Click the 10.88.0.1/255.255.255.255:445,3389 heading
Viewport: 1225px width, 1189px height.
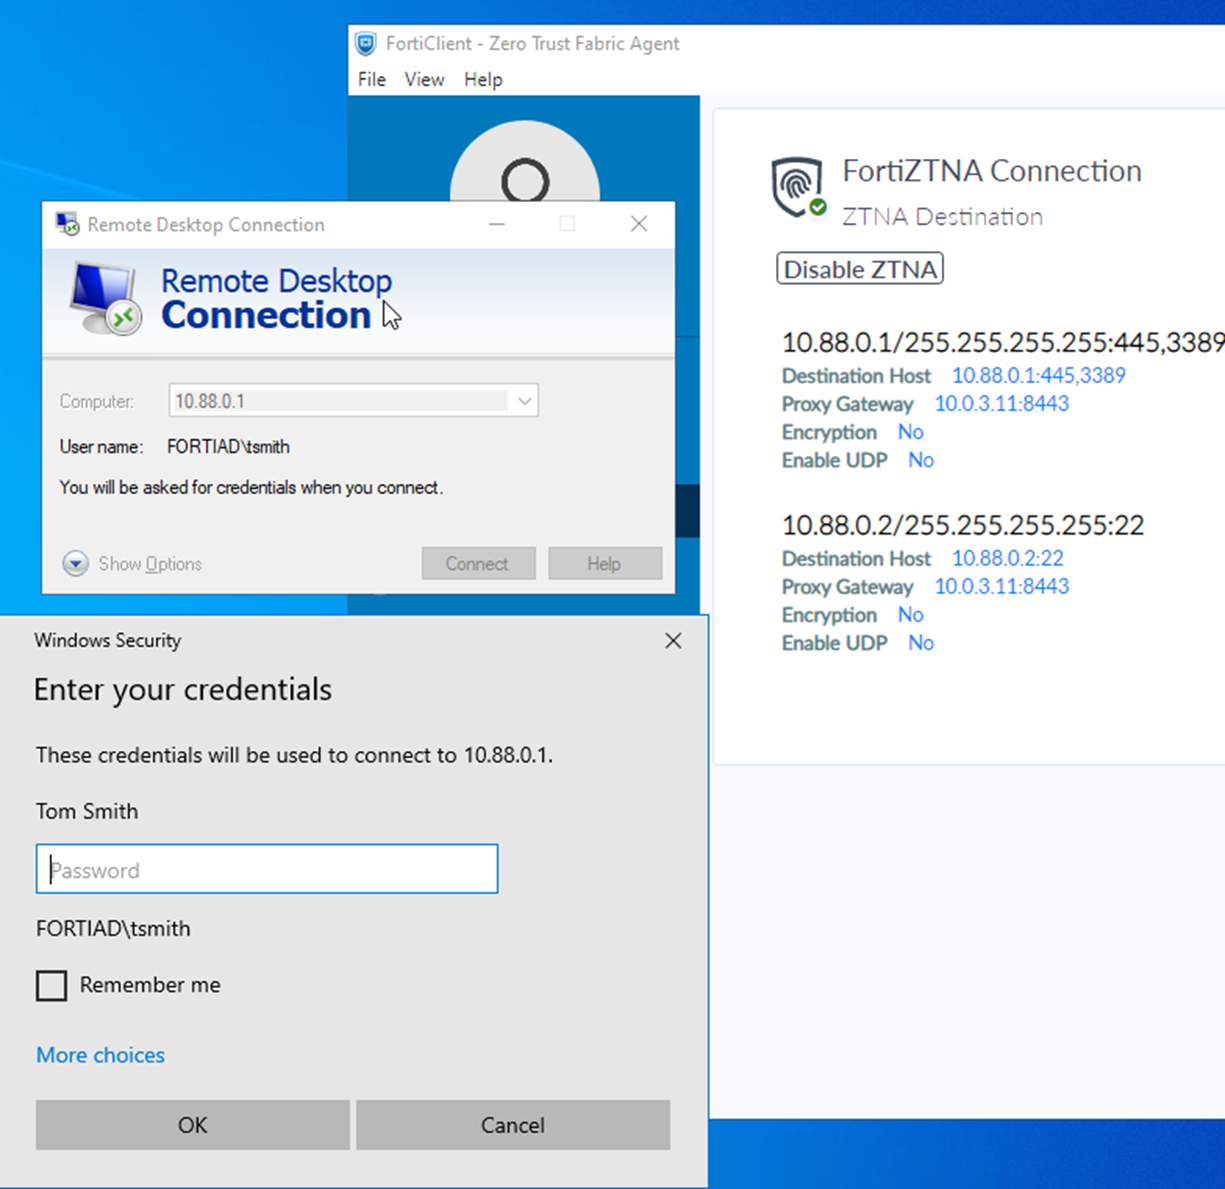pos(1003,343)
